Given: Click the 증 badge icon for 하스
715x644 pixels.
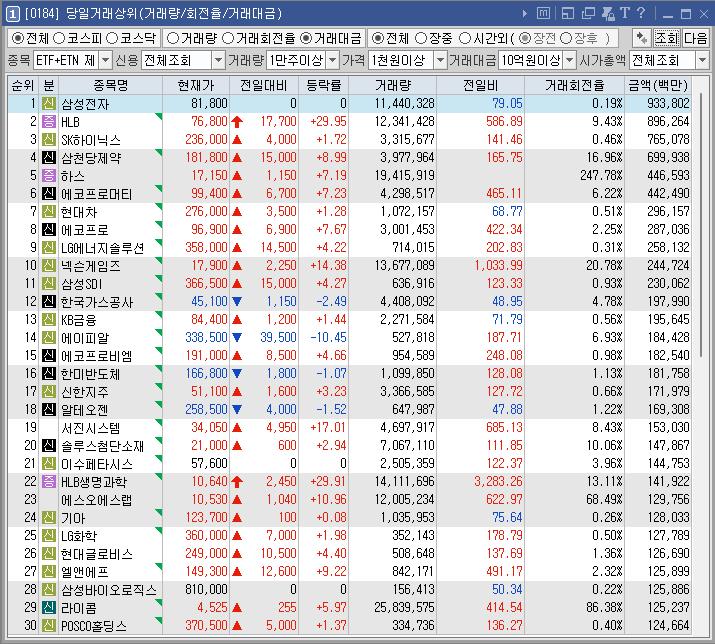Looking at the screenshot, I should 49,175.
